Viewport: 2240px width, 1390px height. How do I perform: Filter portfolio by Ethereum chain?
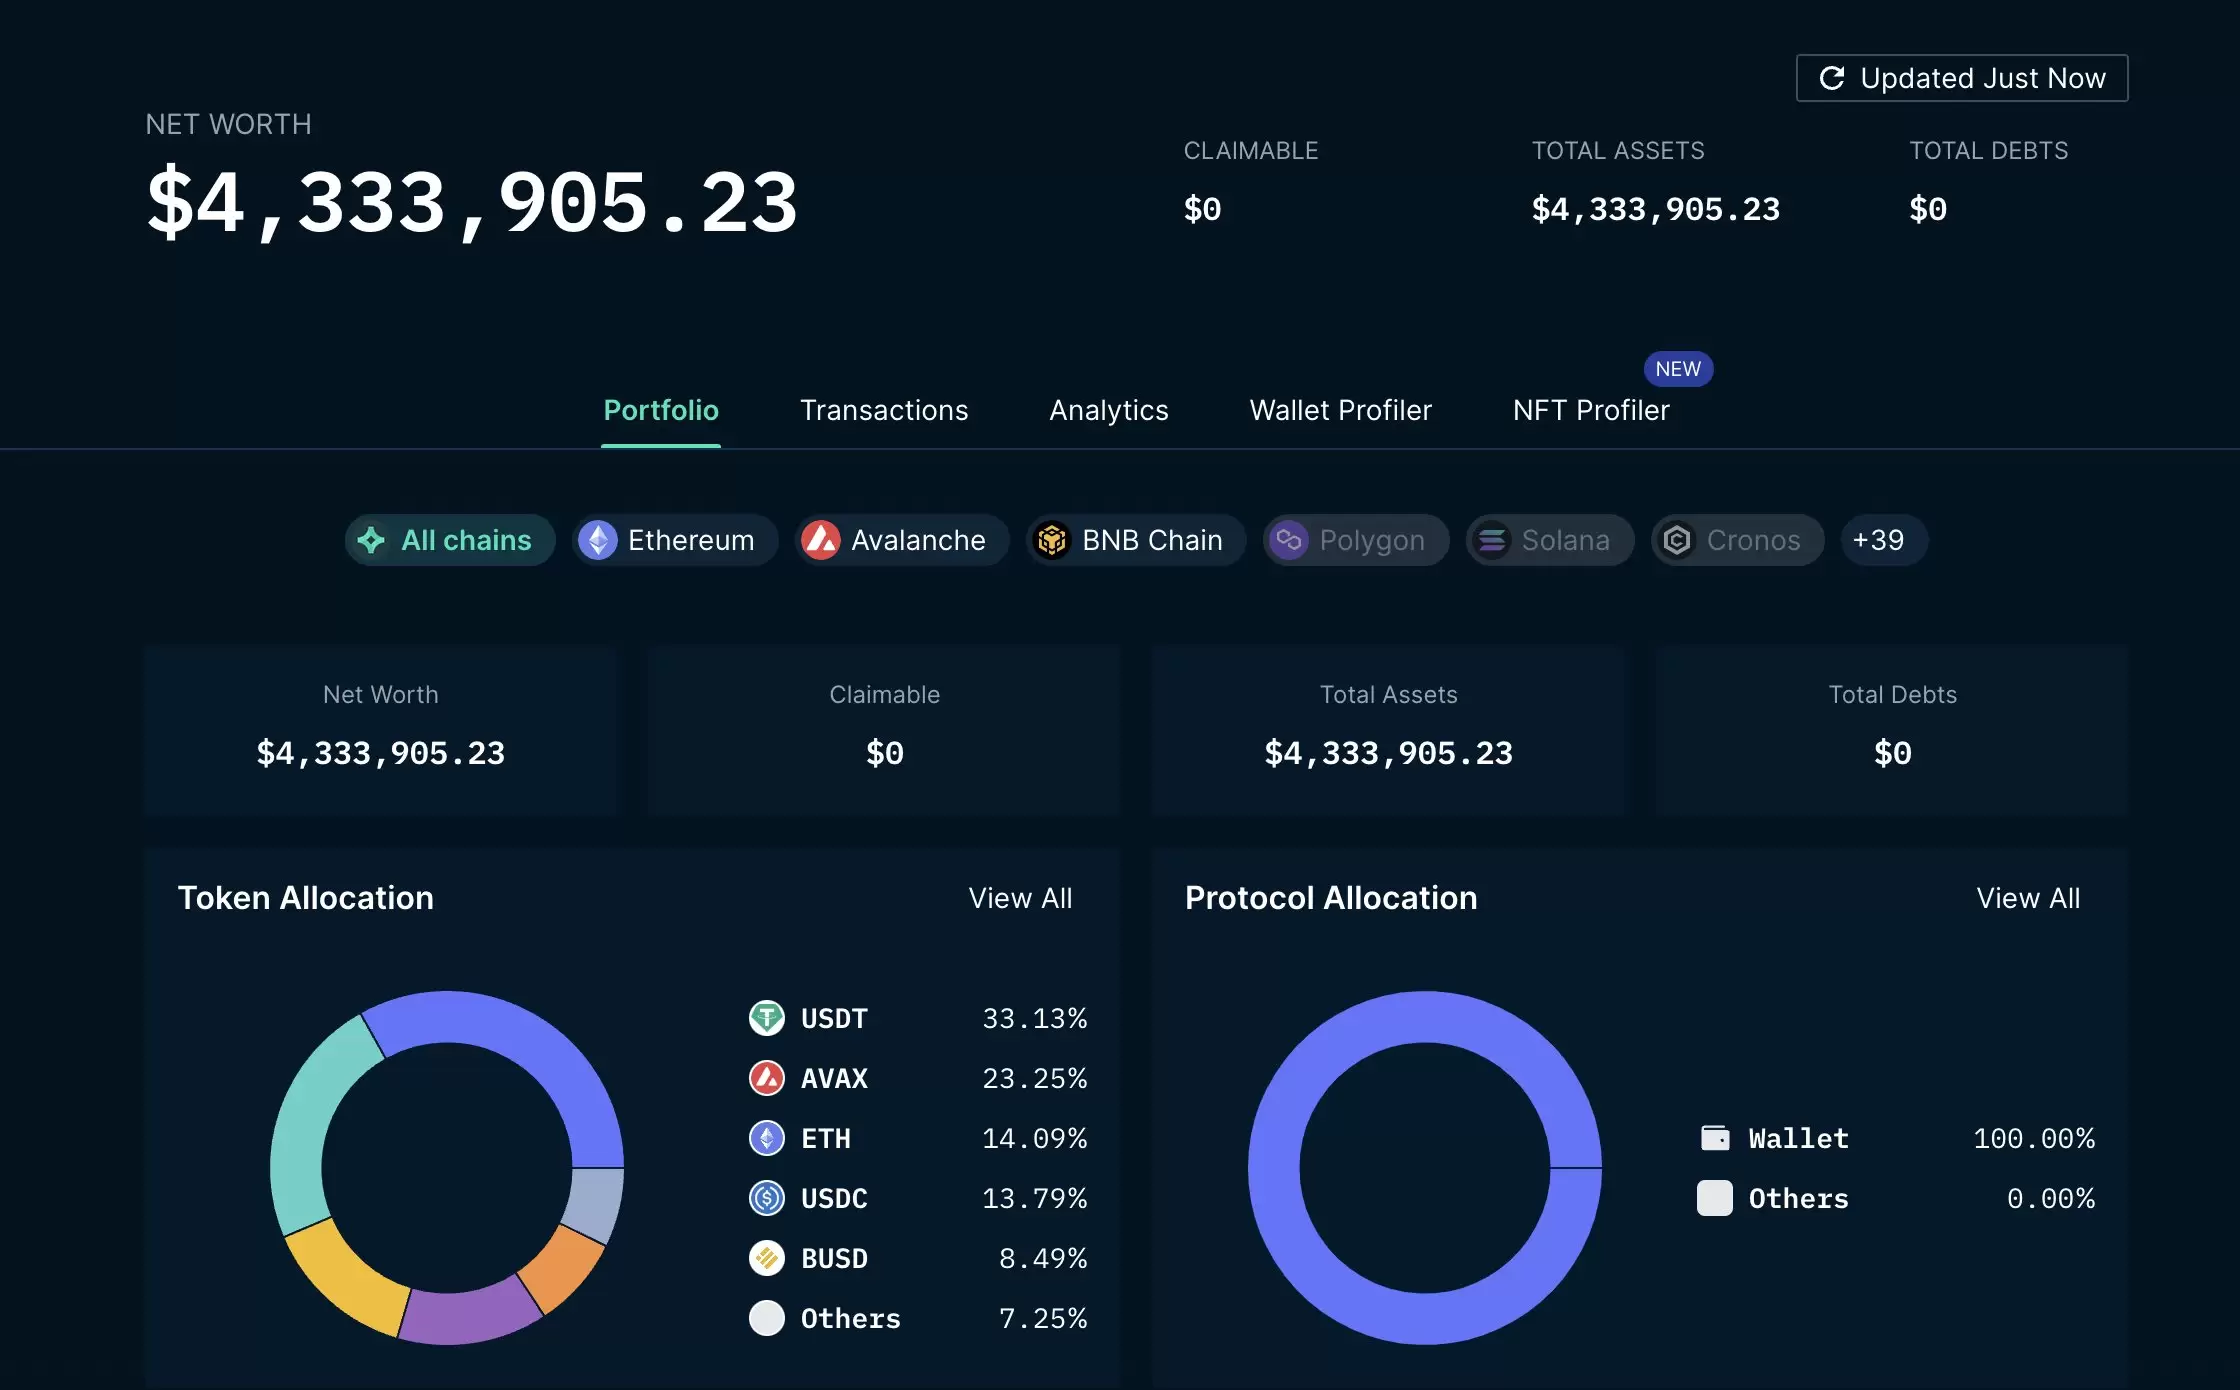pos(675,540)
